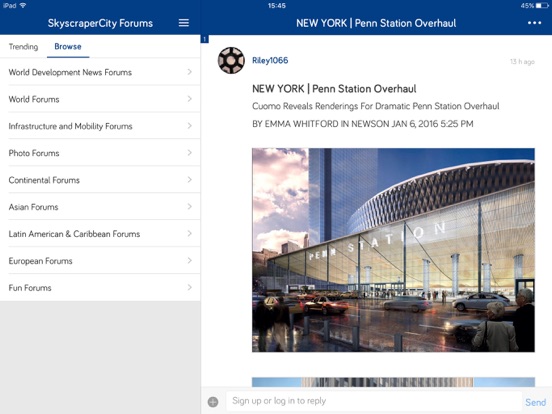Expand the Continental Forums chevron

click(x=189, y=180)
